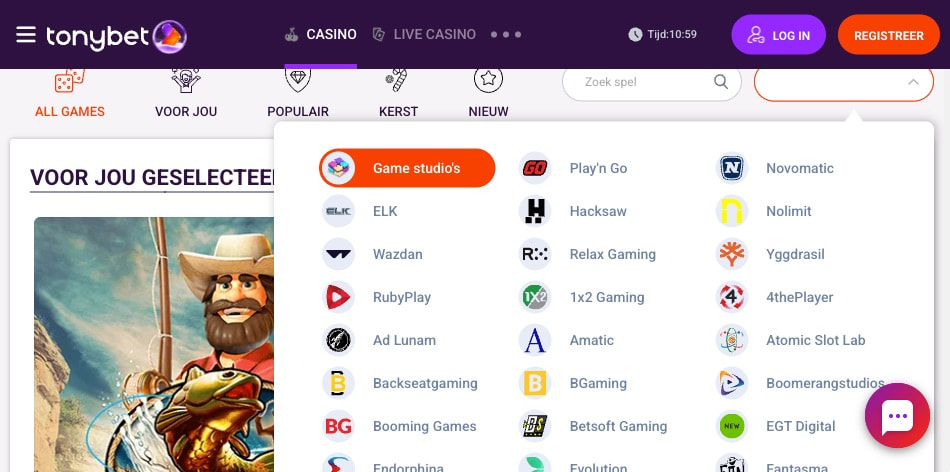Focus the Zoek spel search field
Image resolution: width=950 pixels, height=472 pixels.
pos(652,82)
